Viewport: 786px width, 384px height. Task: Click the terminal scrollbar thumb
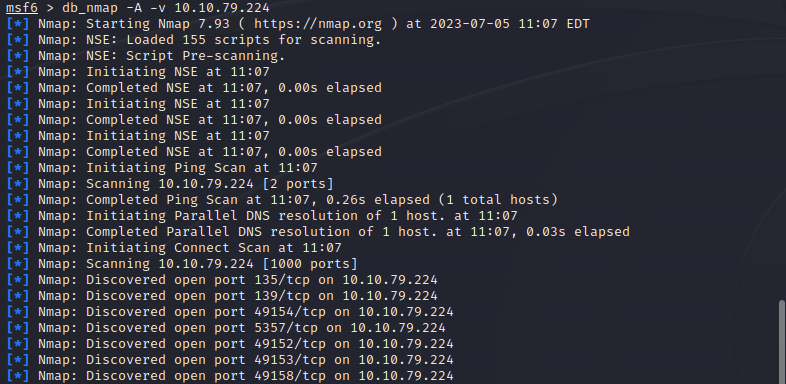point(781,342)
